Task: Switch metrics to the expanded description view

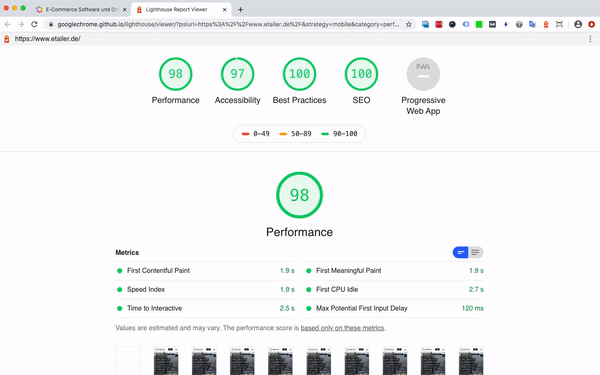Action: click(x=476, y=252)
